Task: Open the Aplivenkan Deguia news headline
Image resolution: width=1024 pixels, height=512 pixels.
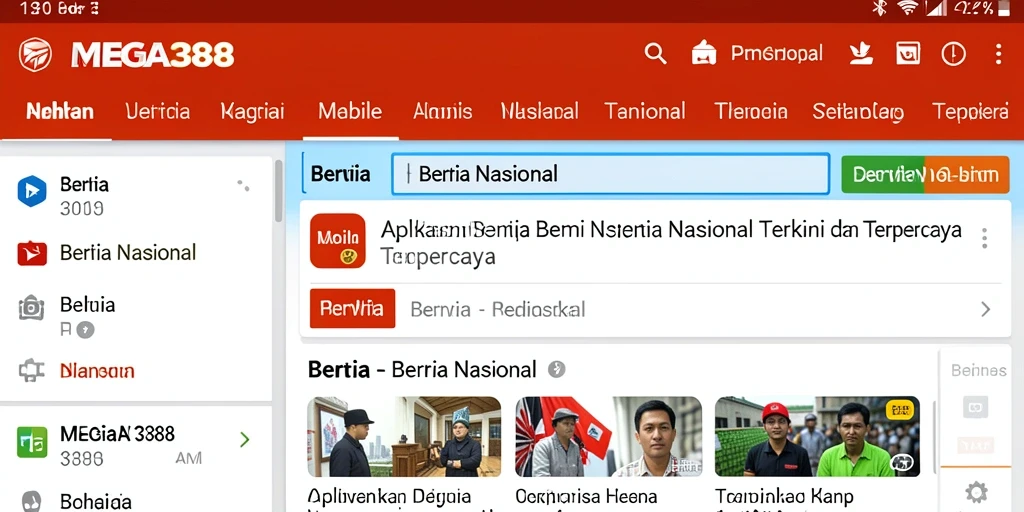Action: pyautogui.click(x=389, y=497)
